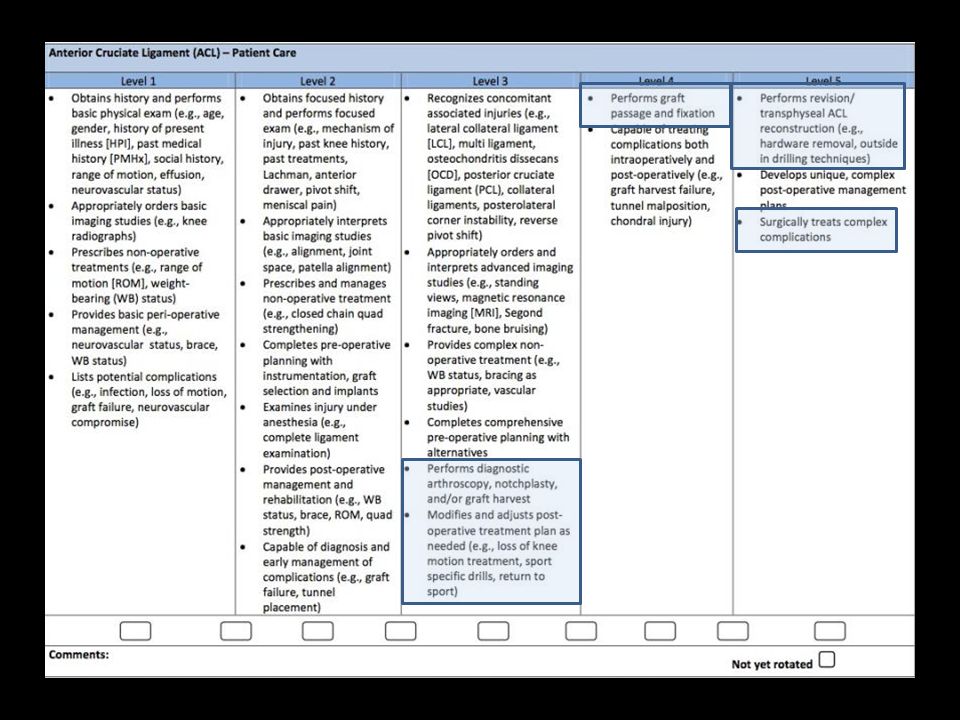The height and width of the screenshot is (720, 960).
Task: Click 'Provides post-operative management and rehabilitation' bullet
Action: pyautogui.click(x=328, y=500)
